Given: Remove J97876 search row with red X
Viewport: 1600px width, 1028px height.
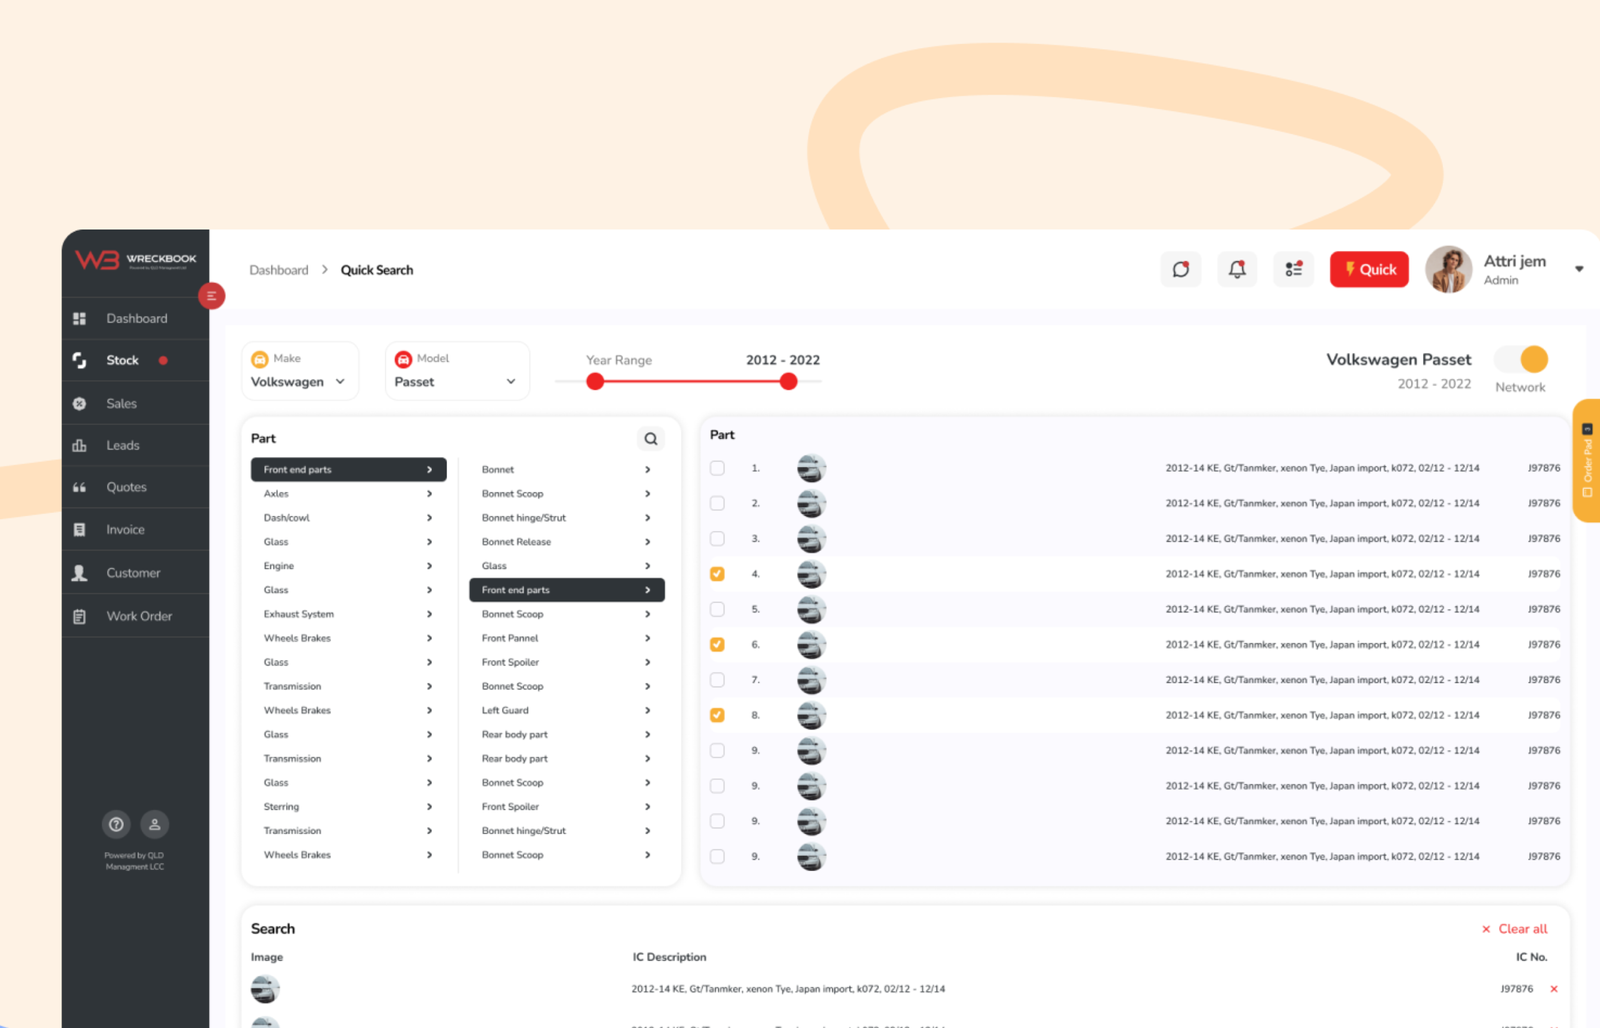Looking at the screenshot, I should coord(1554,989).
